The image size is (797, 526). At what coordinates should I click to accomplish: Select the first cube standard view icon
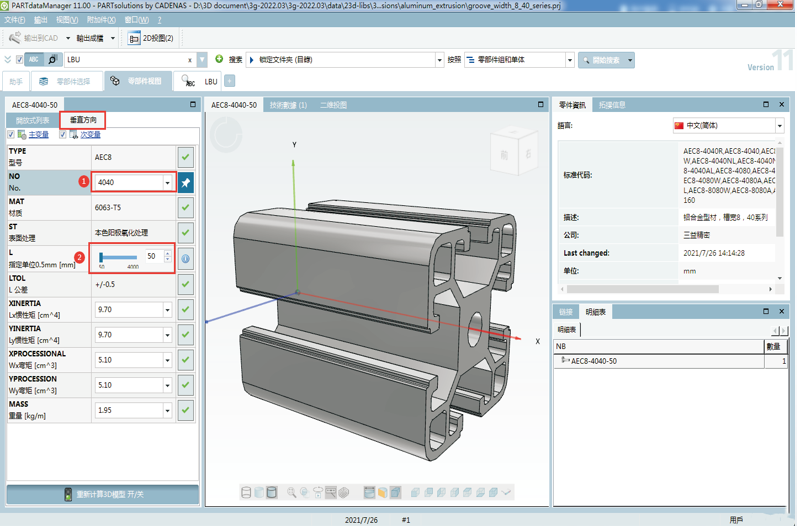(x=415, y=492)
